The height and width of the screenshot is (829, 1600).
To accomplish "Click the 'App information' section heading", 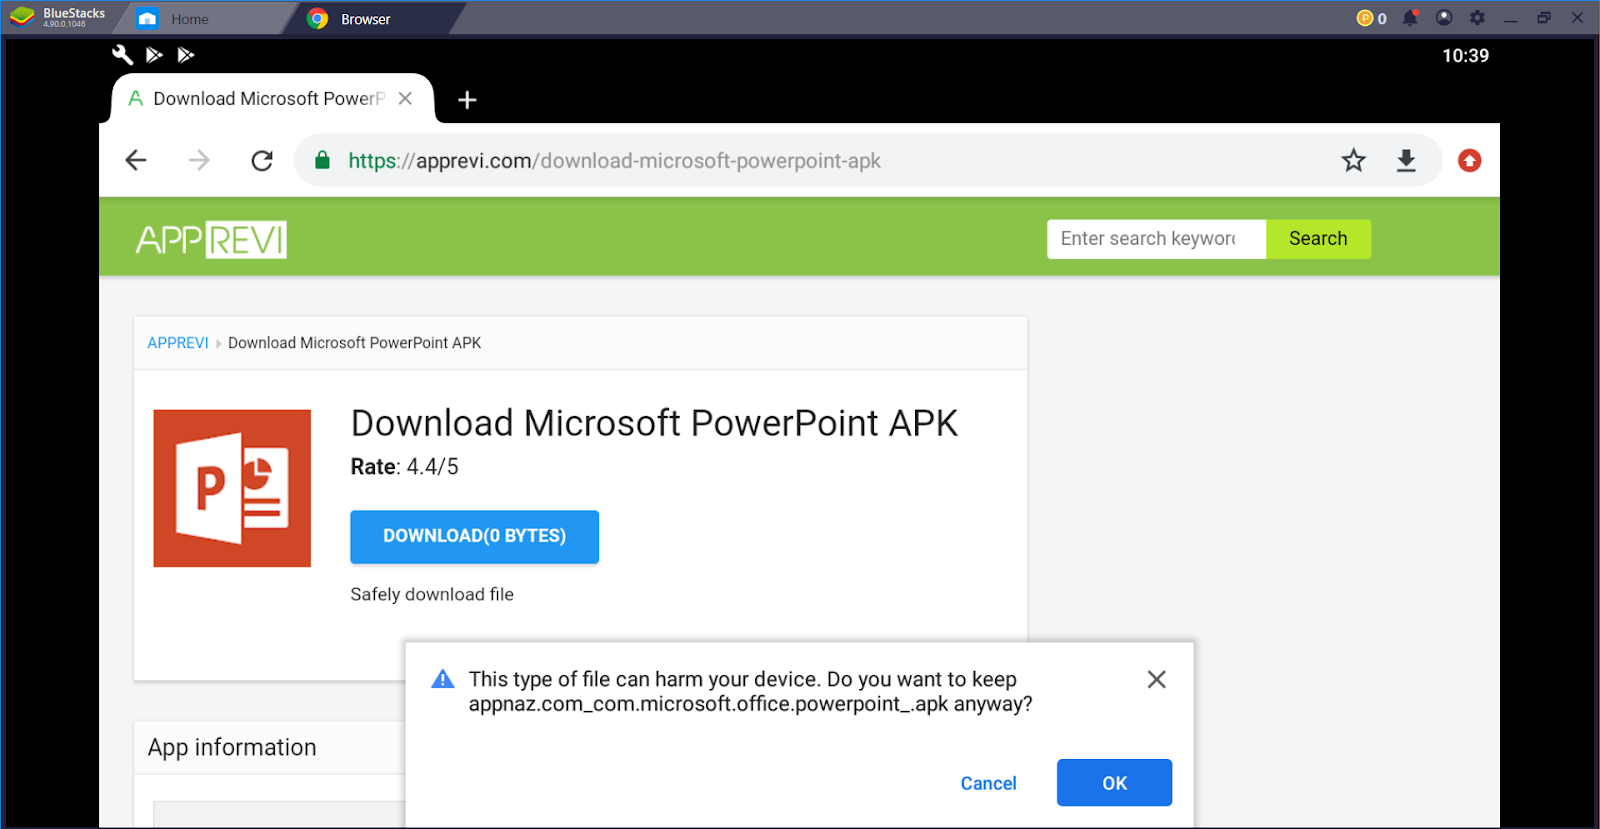I will click(x=232, y=748).
